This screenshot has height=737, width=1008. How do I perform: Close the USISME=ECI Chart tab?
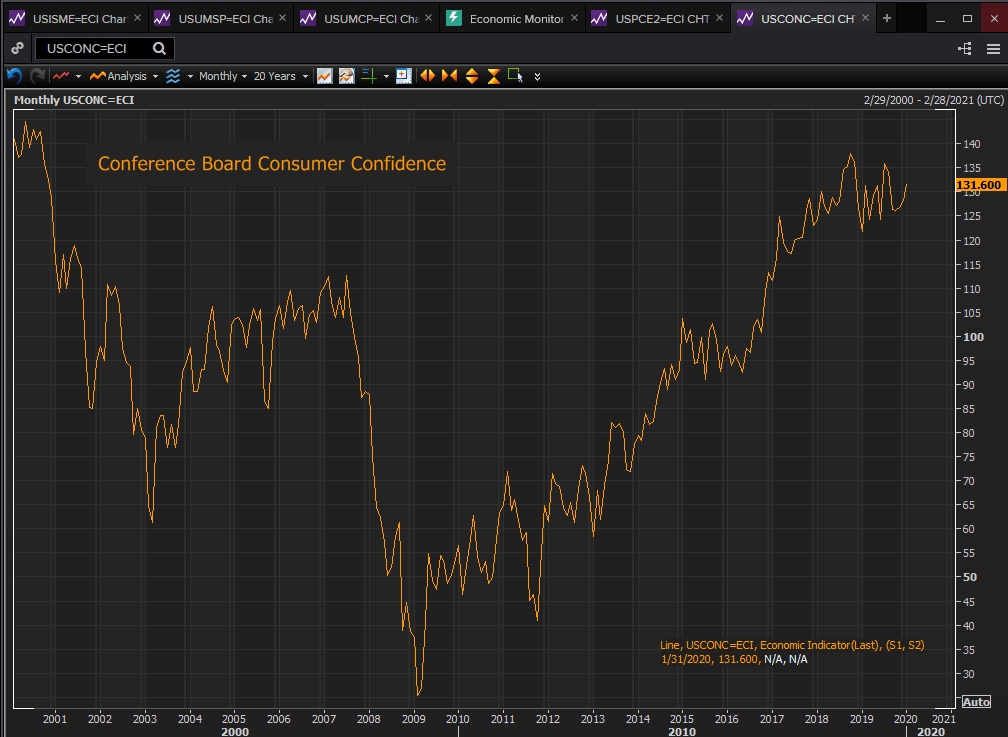coord(137,18)
